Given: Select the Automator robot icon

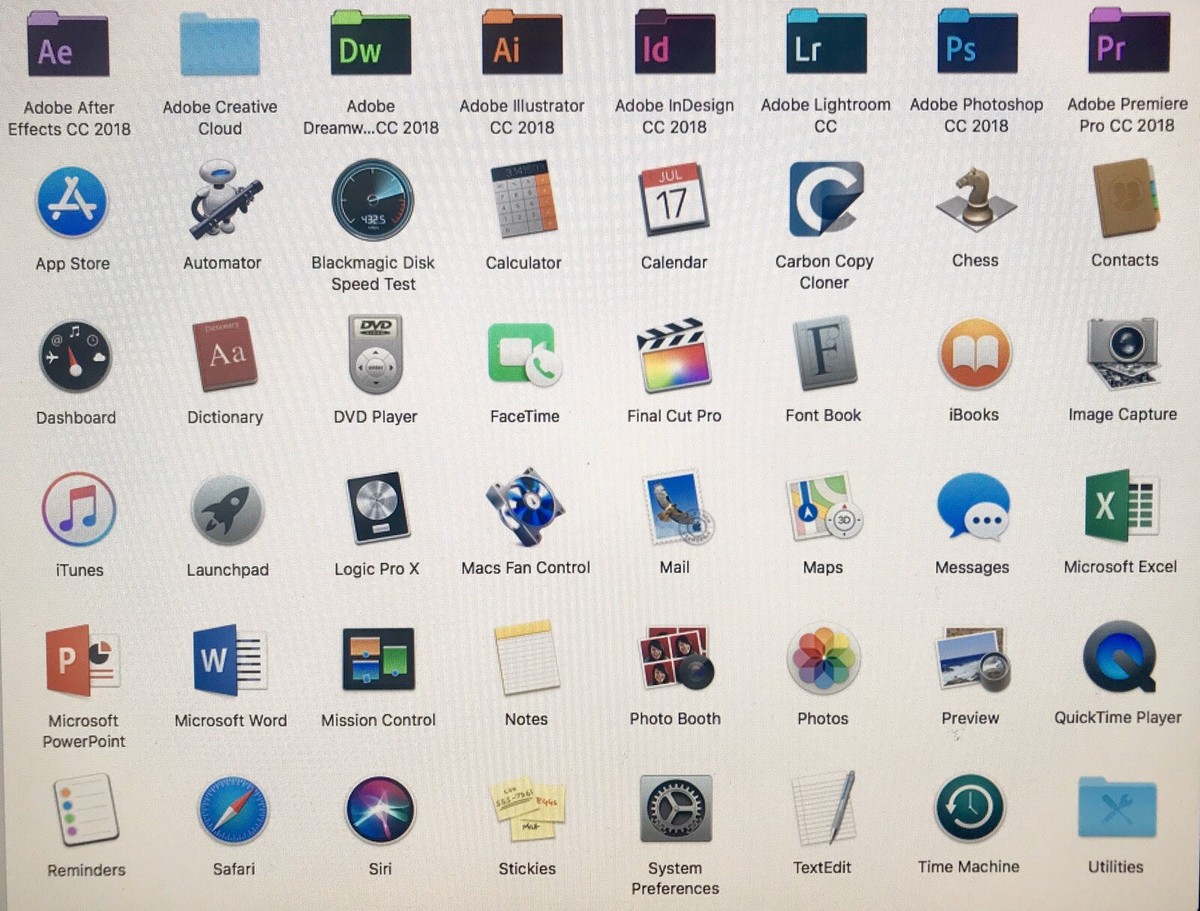Looking at the screenshot, I should click(224, 199).
